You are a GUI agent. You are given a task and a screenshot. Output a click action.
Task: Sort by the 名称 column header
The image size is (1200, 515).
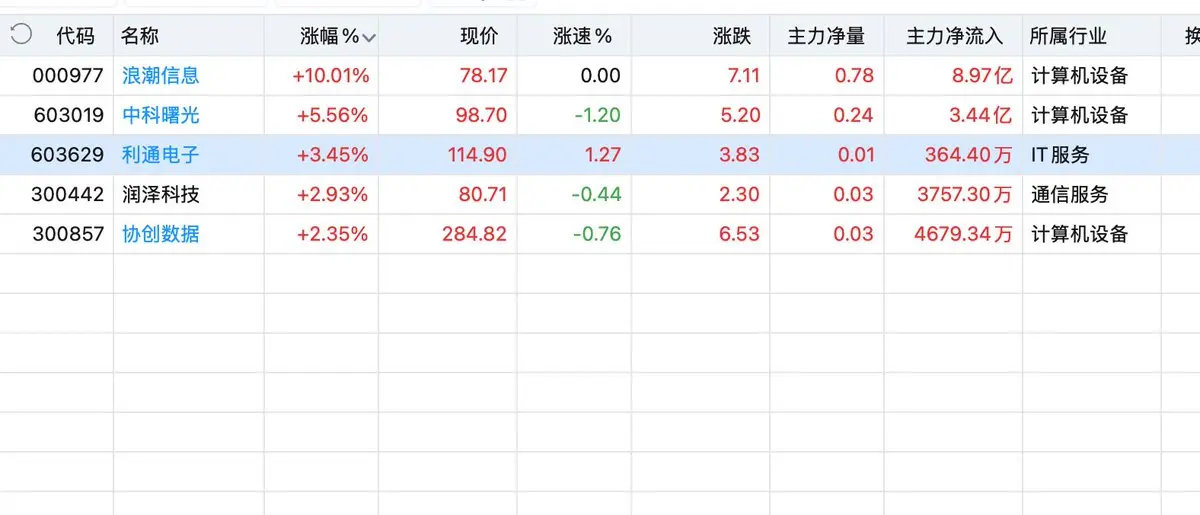pyautogui.click(x=140, y=36)
